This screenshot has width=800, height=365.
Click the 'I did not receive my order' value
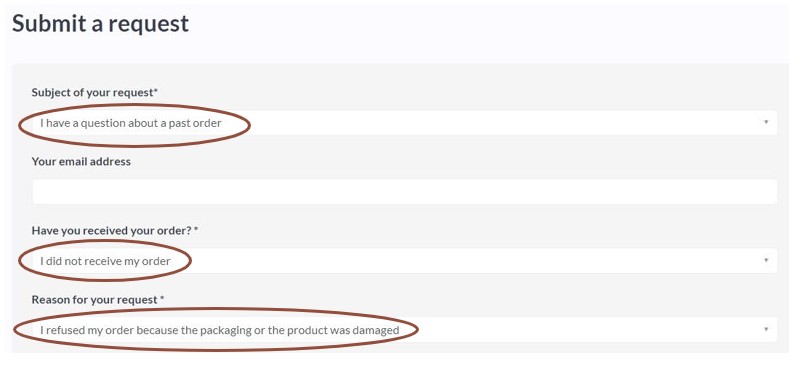[105, 261]
